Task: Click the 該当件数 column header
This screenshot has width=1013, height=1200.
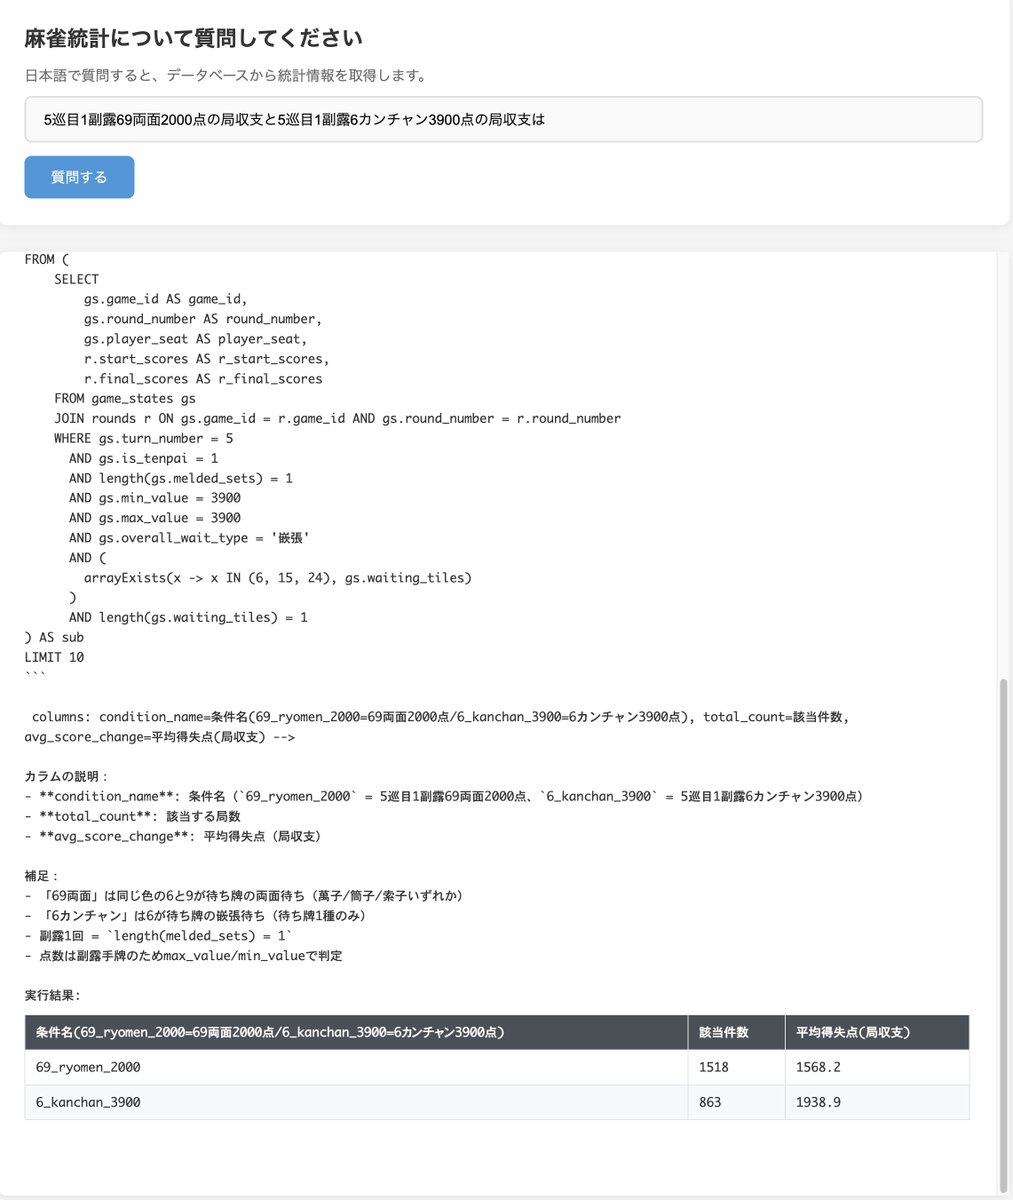Action: 736,1032
